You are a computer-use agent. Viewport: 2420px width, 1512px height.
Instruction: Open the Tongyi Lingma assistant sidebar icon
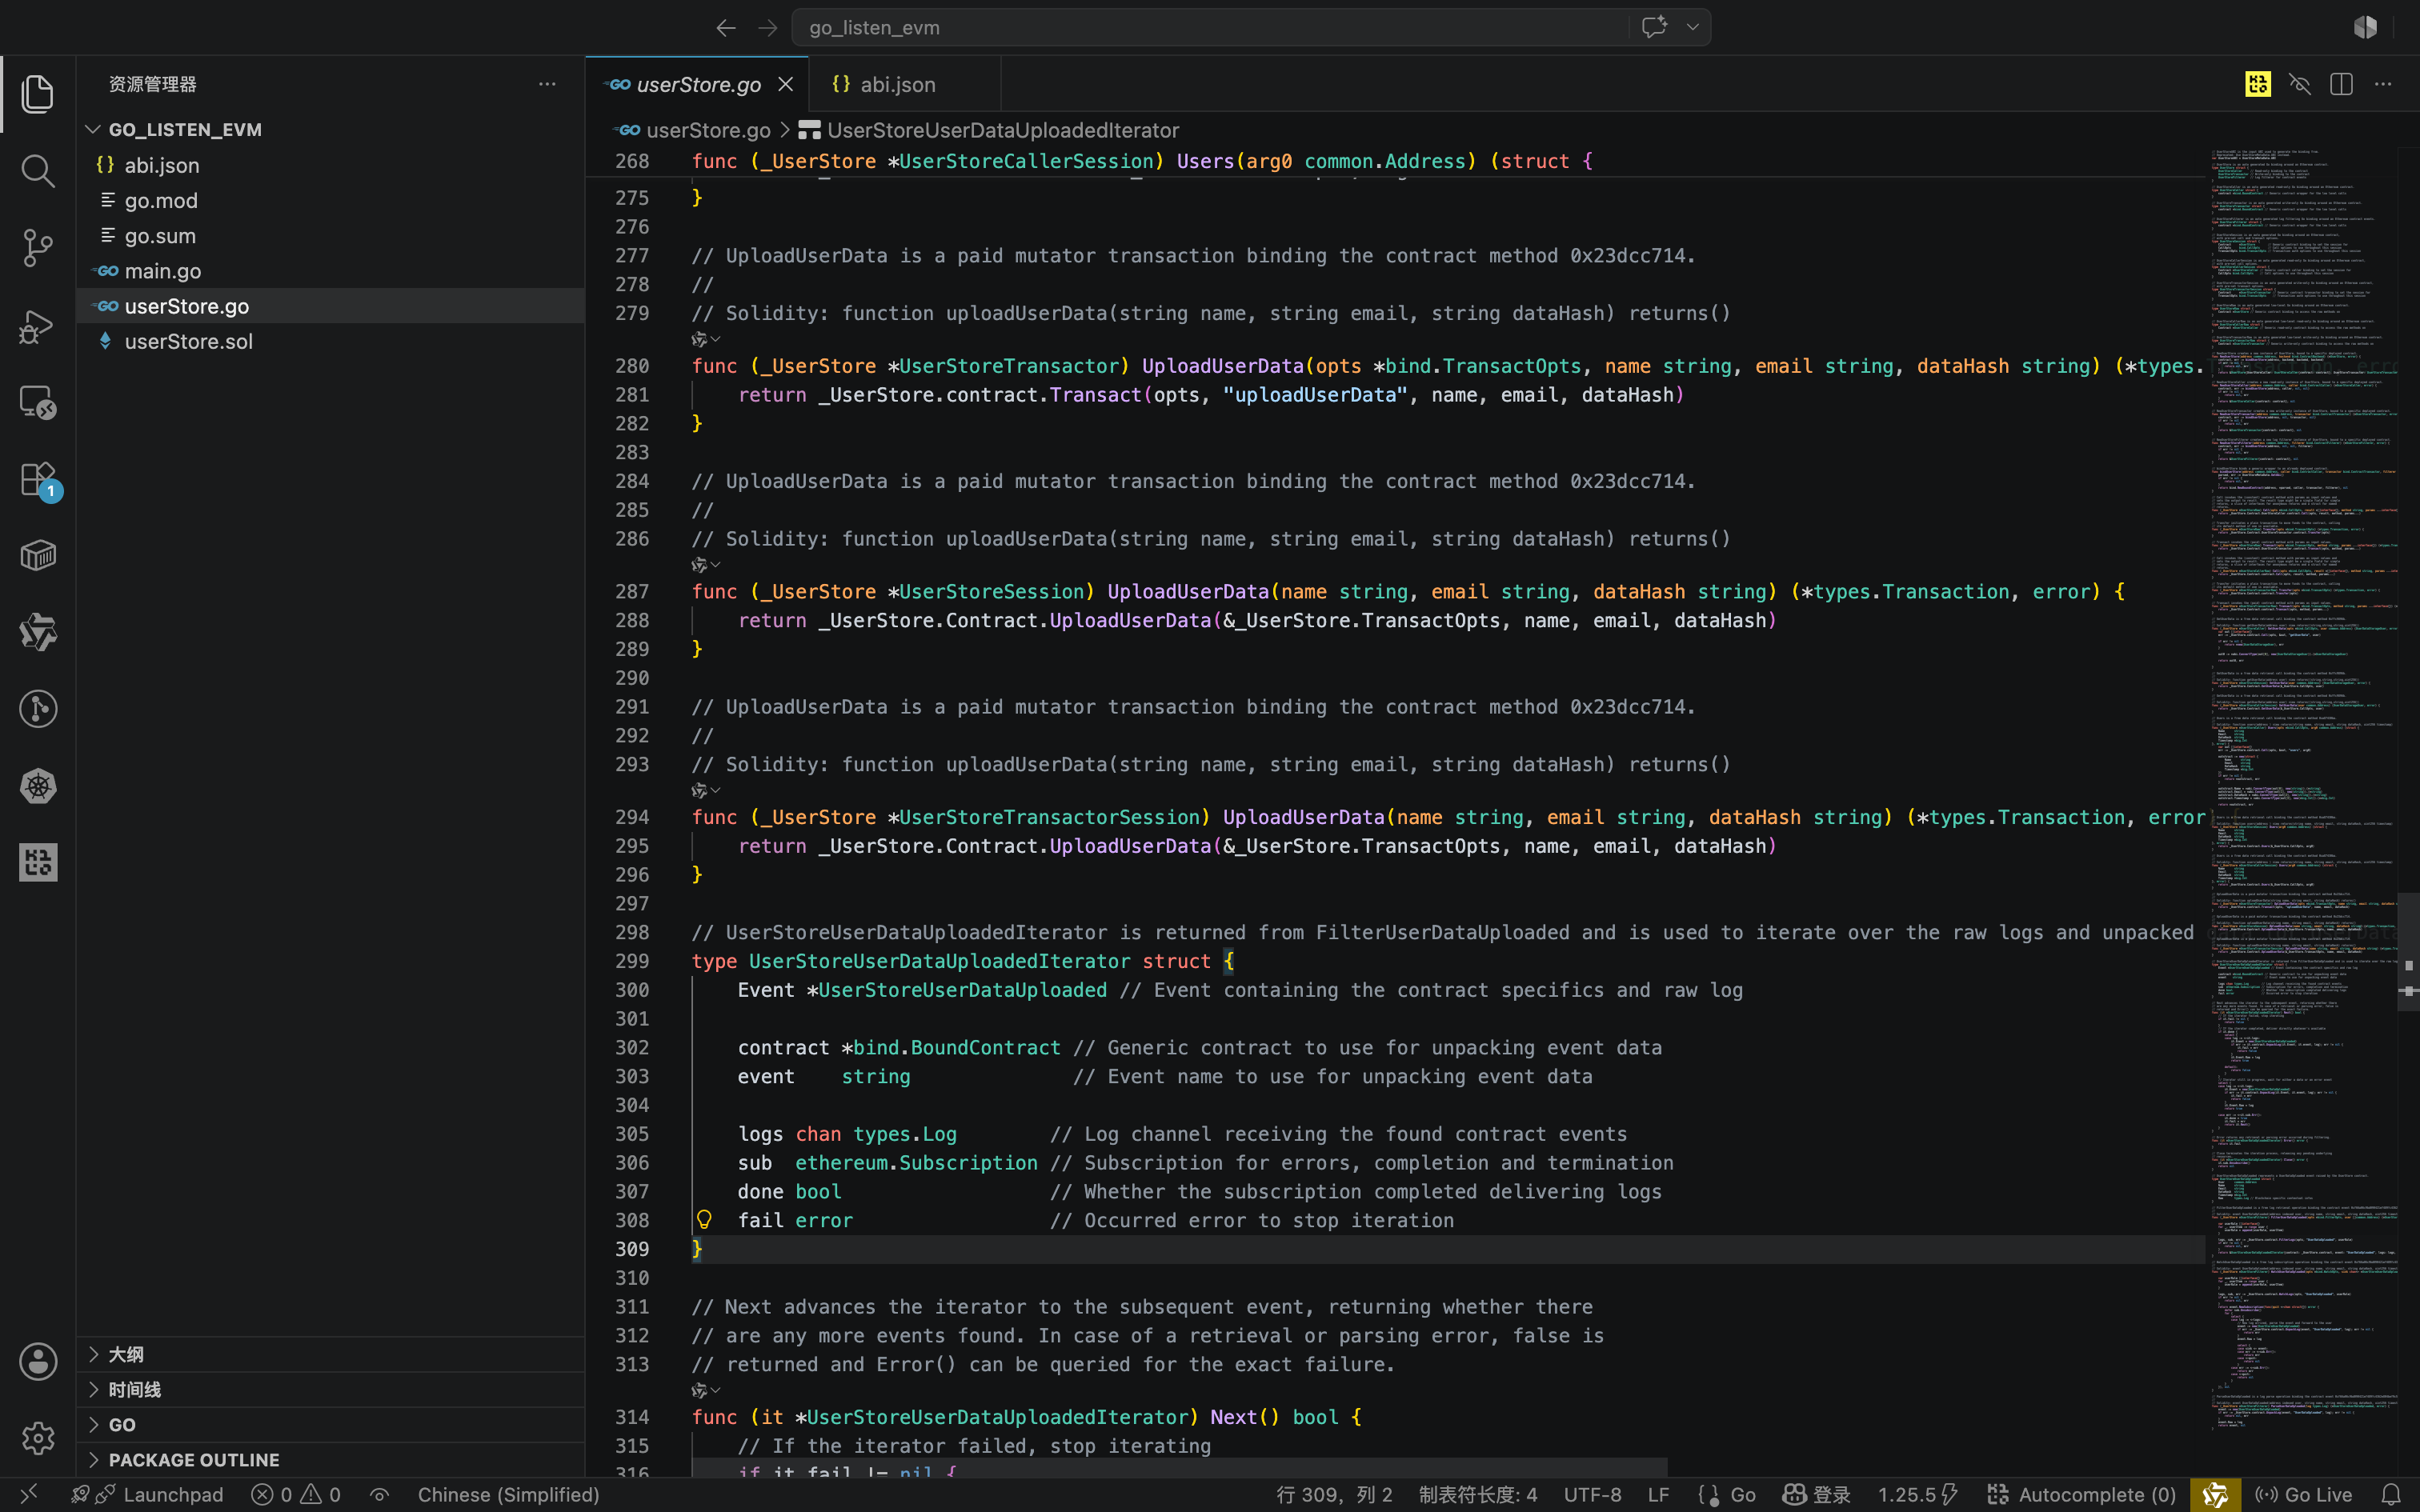[38, 632]
